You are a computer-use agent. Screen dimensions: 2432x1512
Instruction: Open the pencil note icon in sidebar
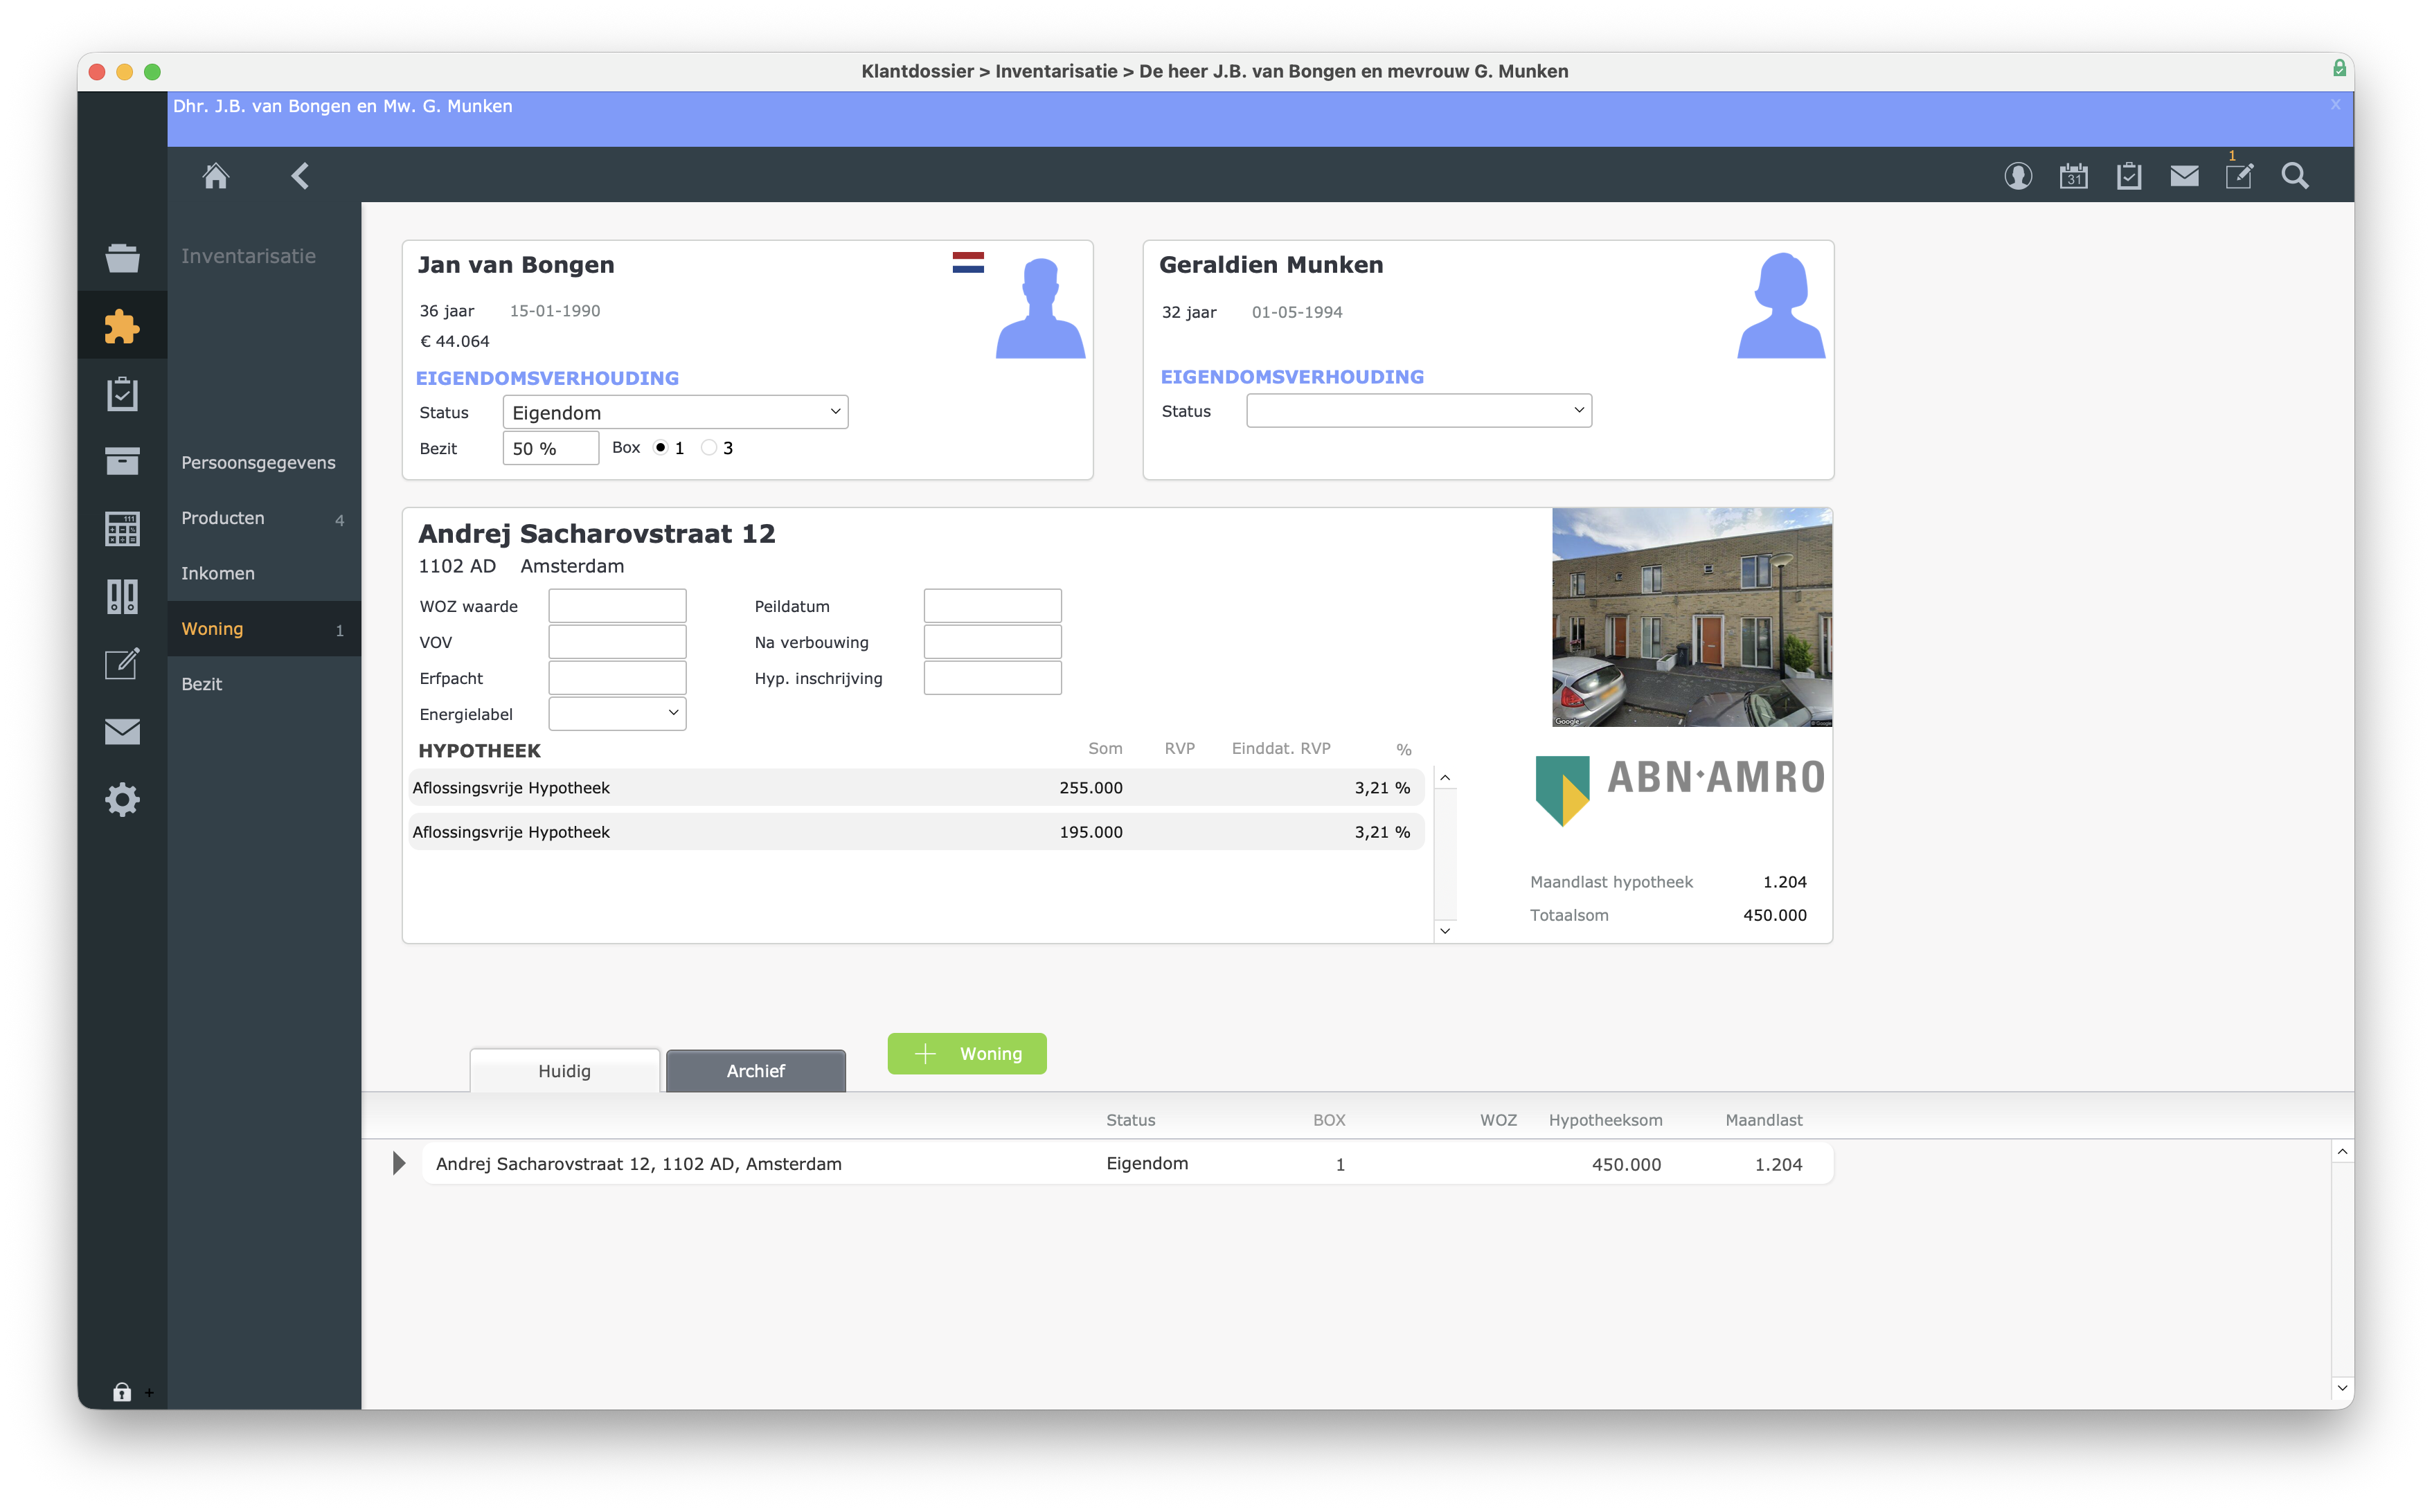pos(122,664)
